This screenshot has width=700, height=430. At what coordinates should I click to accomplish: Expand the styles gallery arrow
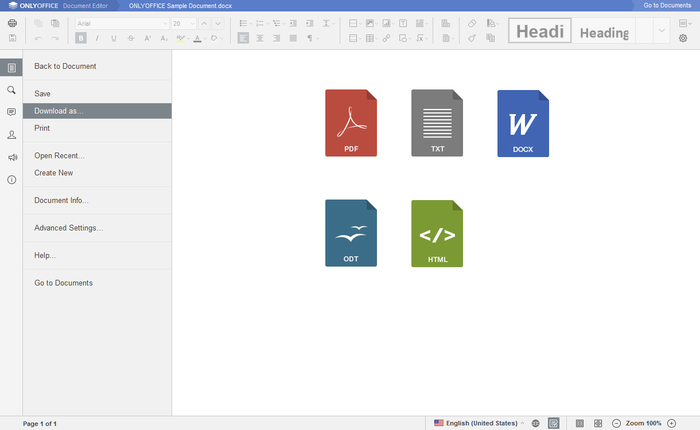pyautogui.click(x=662, y=31)
